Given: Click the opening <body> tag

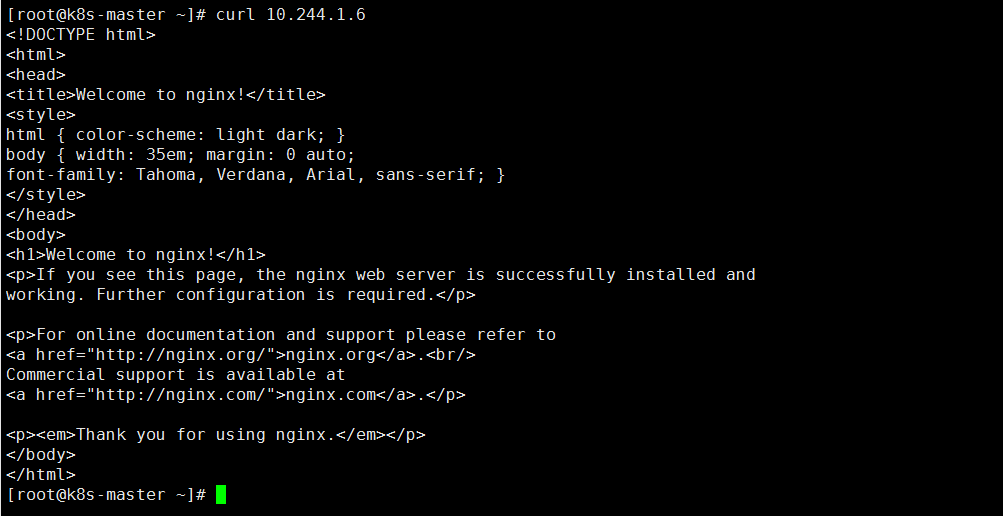Looking at the screenshot, I should pyautogui.click(x=35, y=234).
